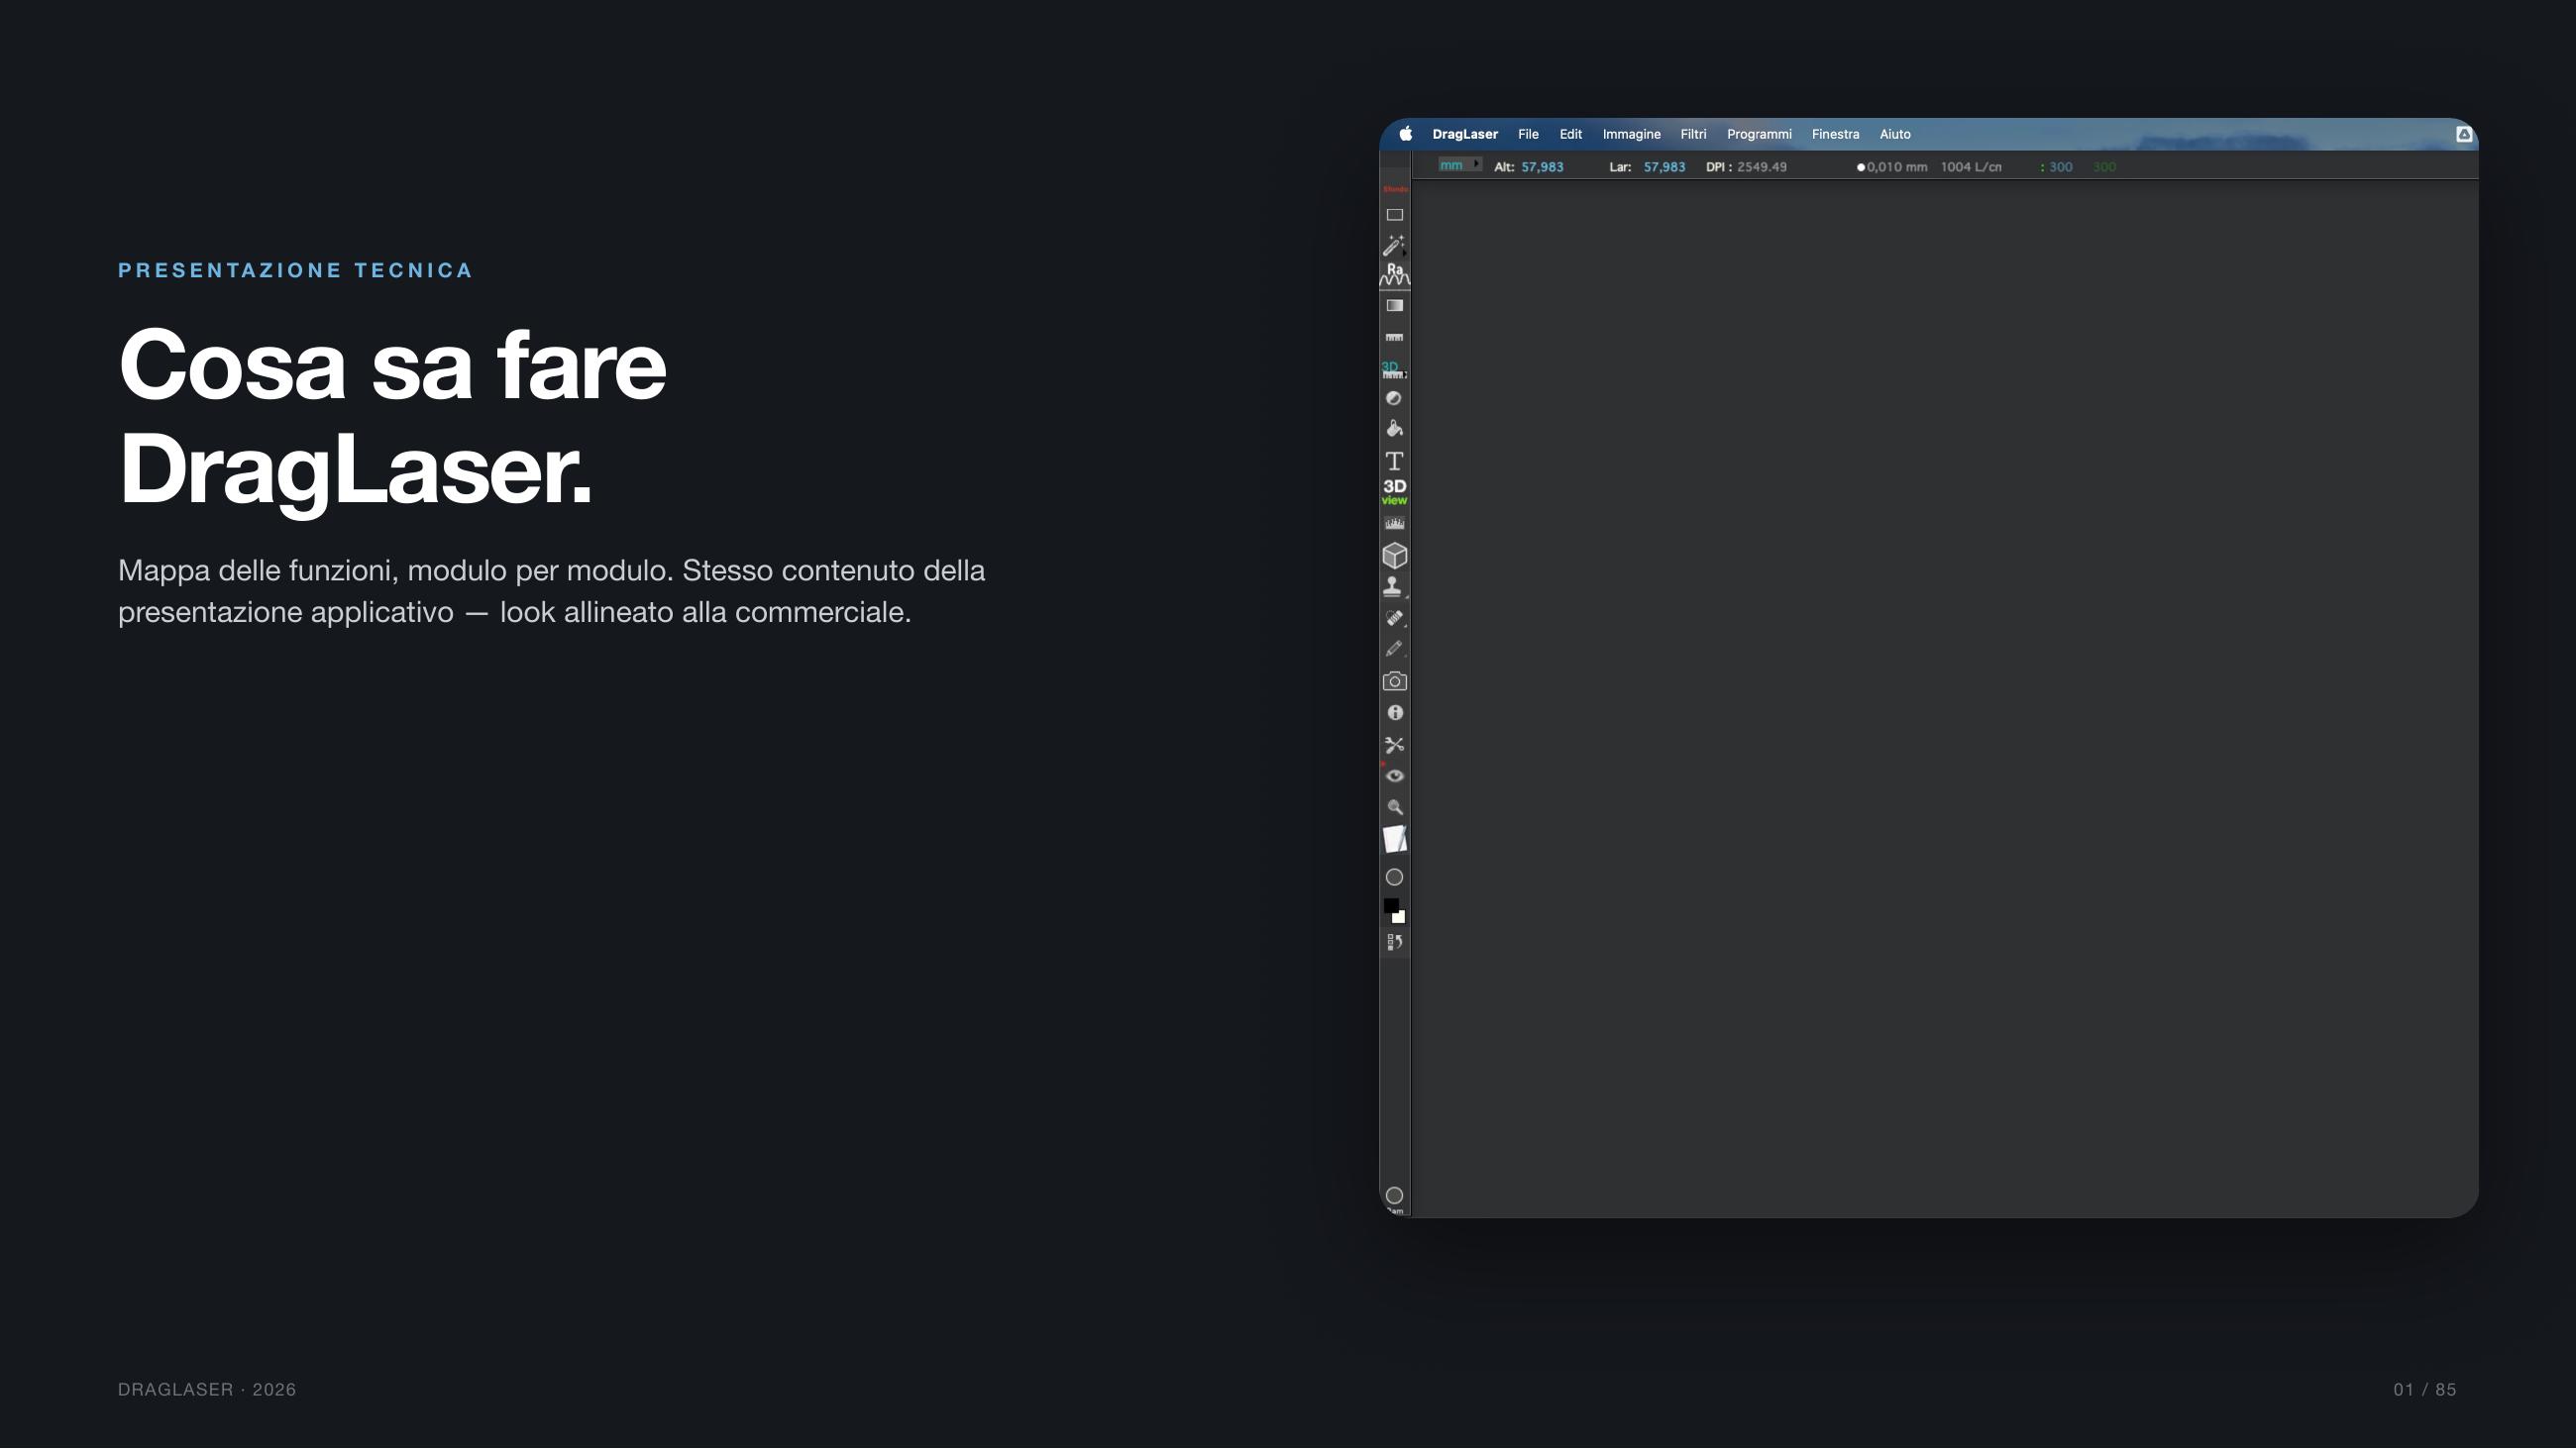Select the Text tool
The height and width of the screenshot is (1449, 2576).
click(1394, 461)
